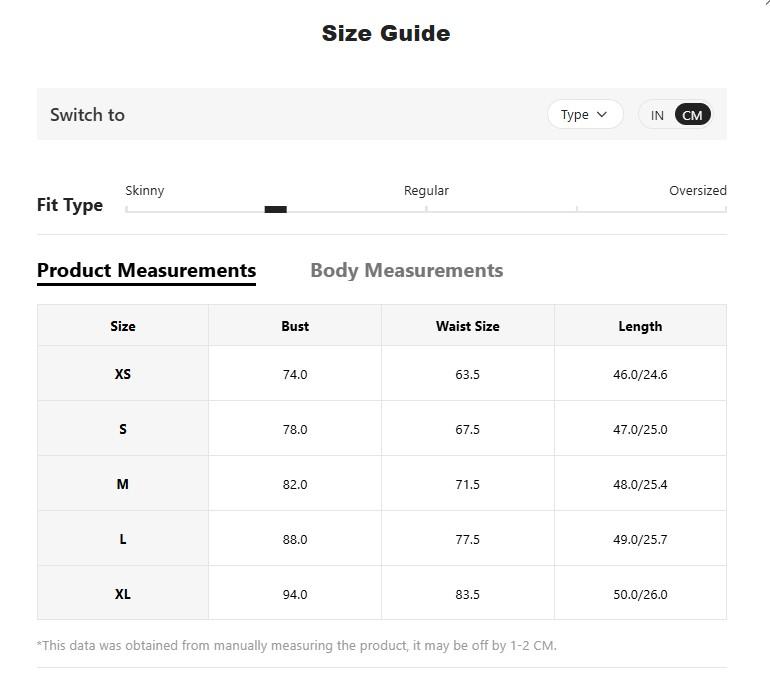
Task: Click the Regular fit label
Action: pyautogui.click(x=426, y=190)
